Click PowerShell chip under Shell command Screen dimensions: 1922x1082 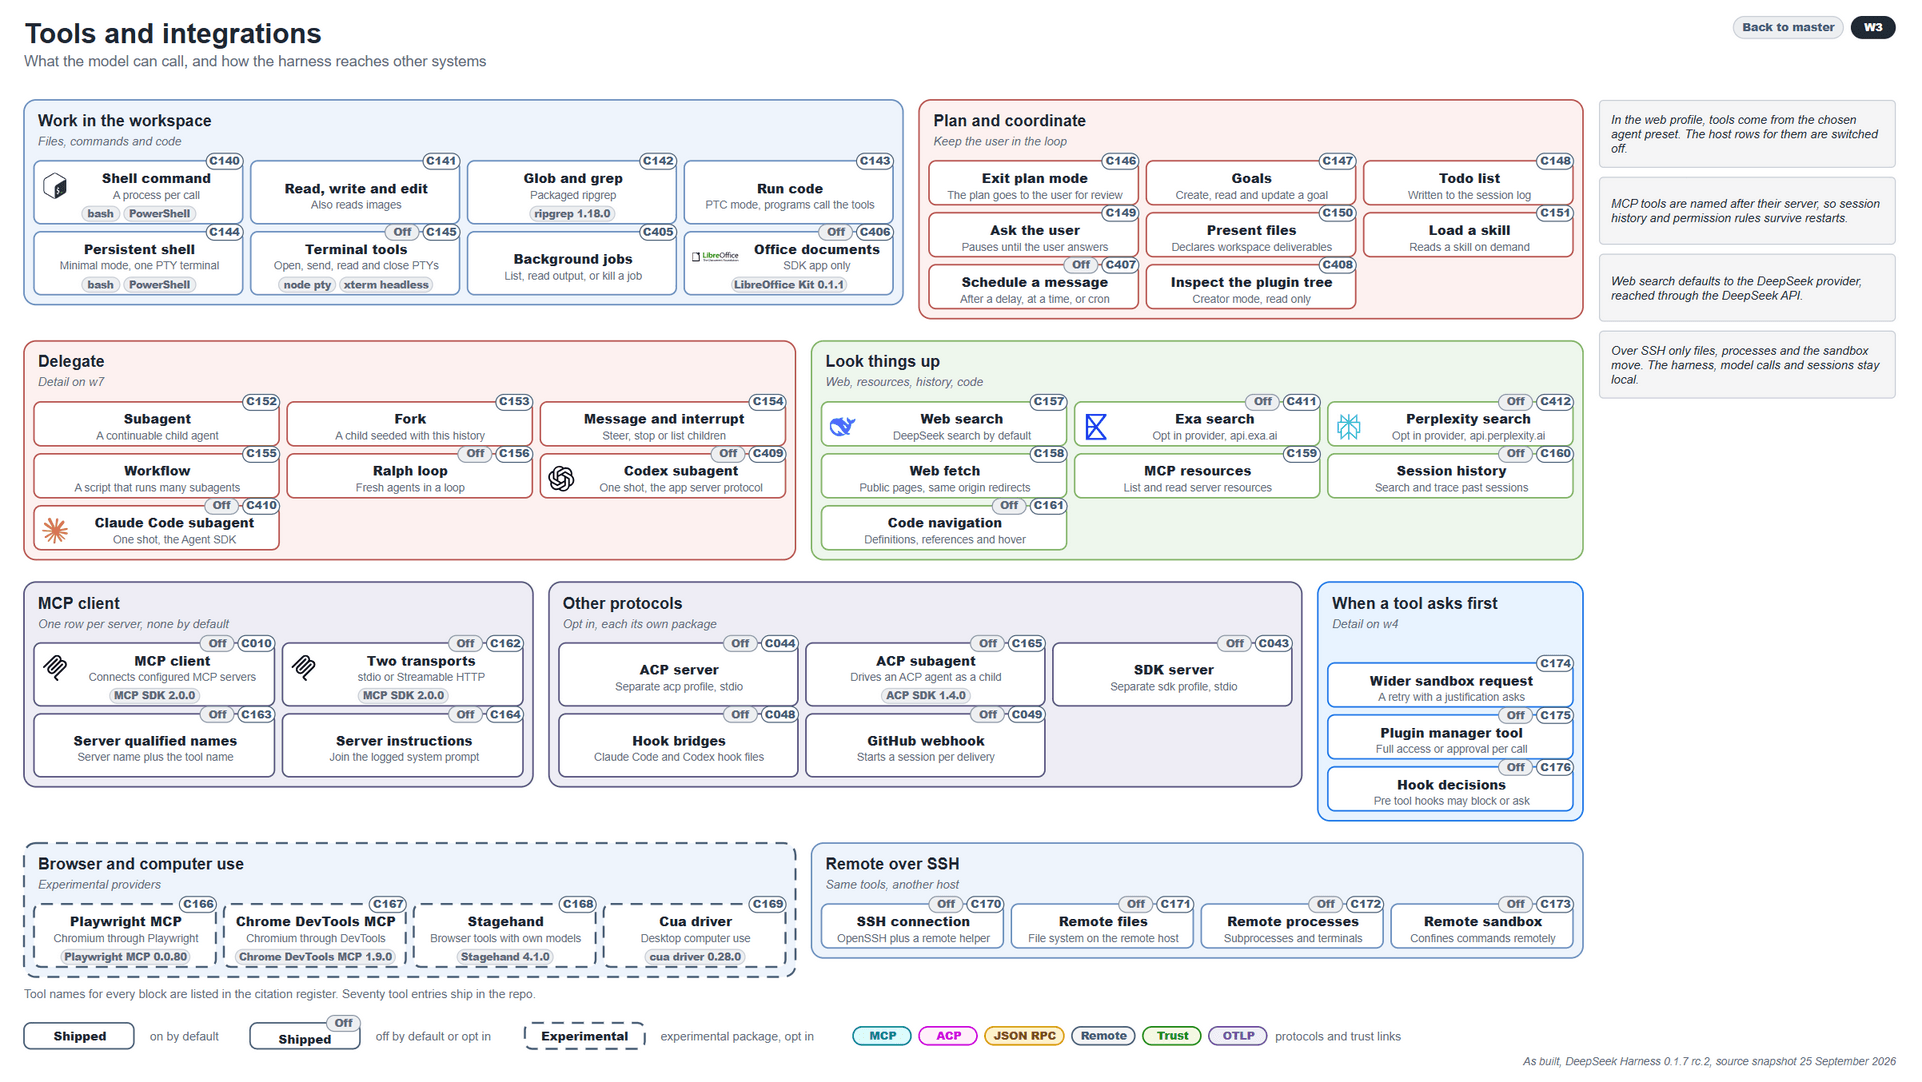tap(159, 214)
